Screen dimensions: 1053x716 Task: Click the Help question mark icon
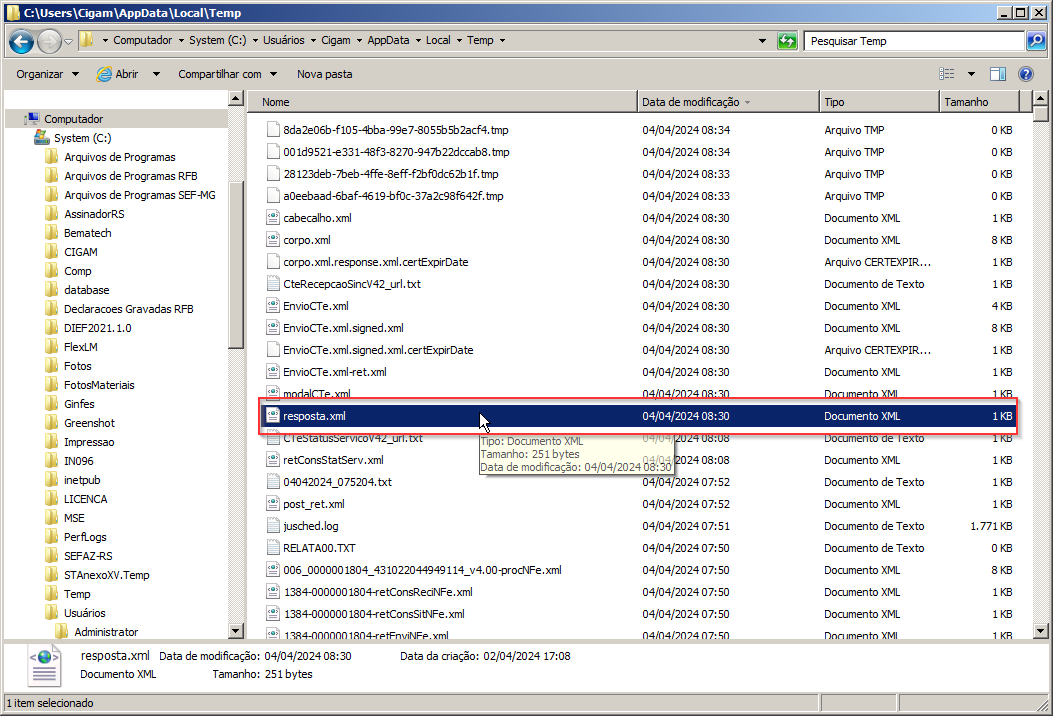pos(1026,74)
